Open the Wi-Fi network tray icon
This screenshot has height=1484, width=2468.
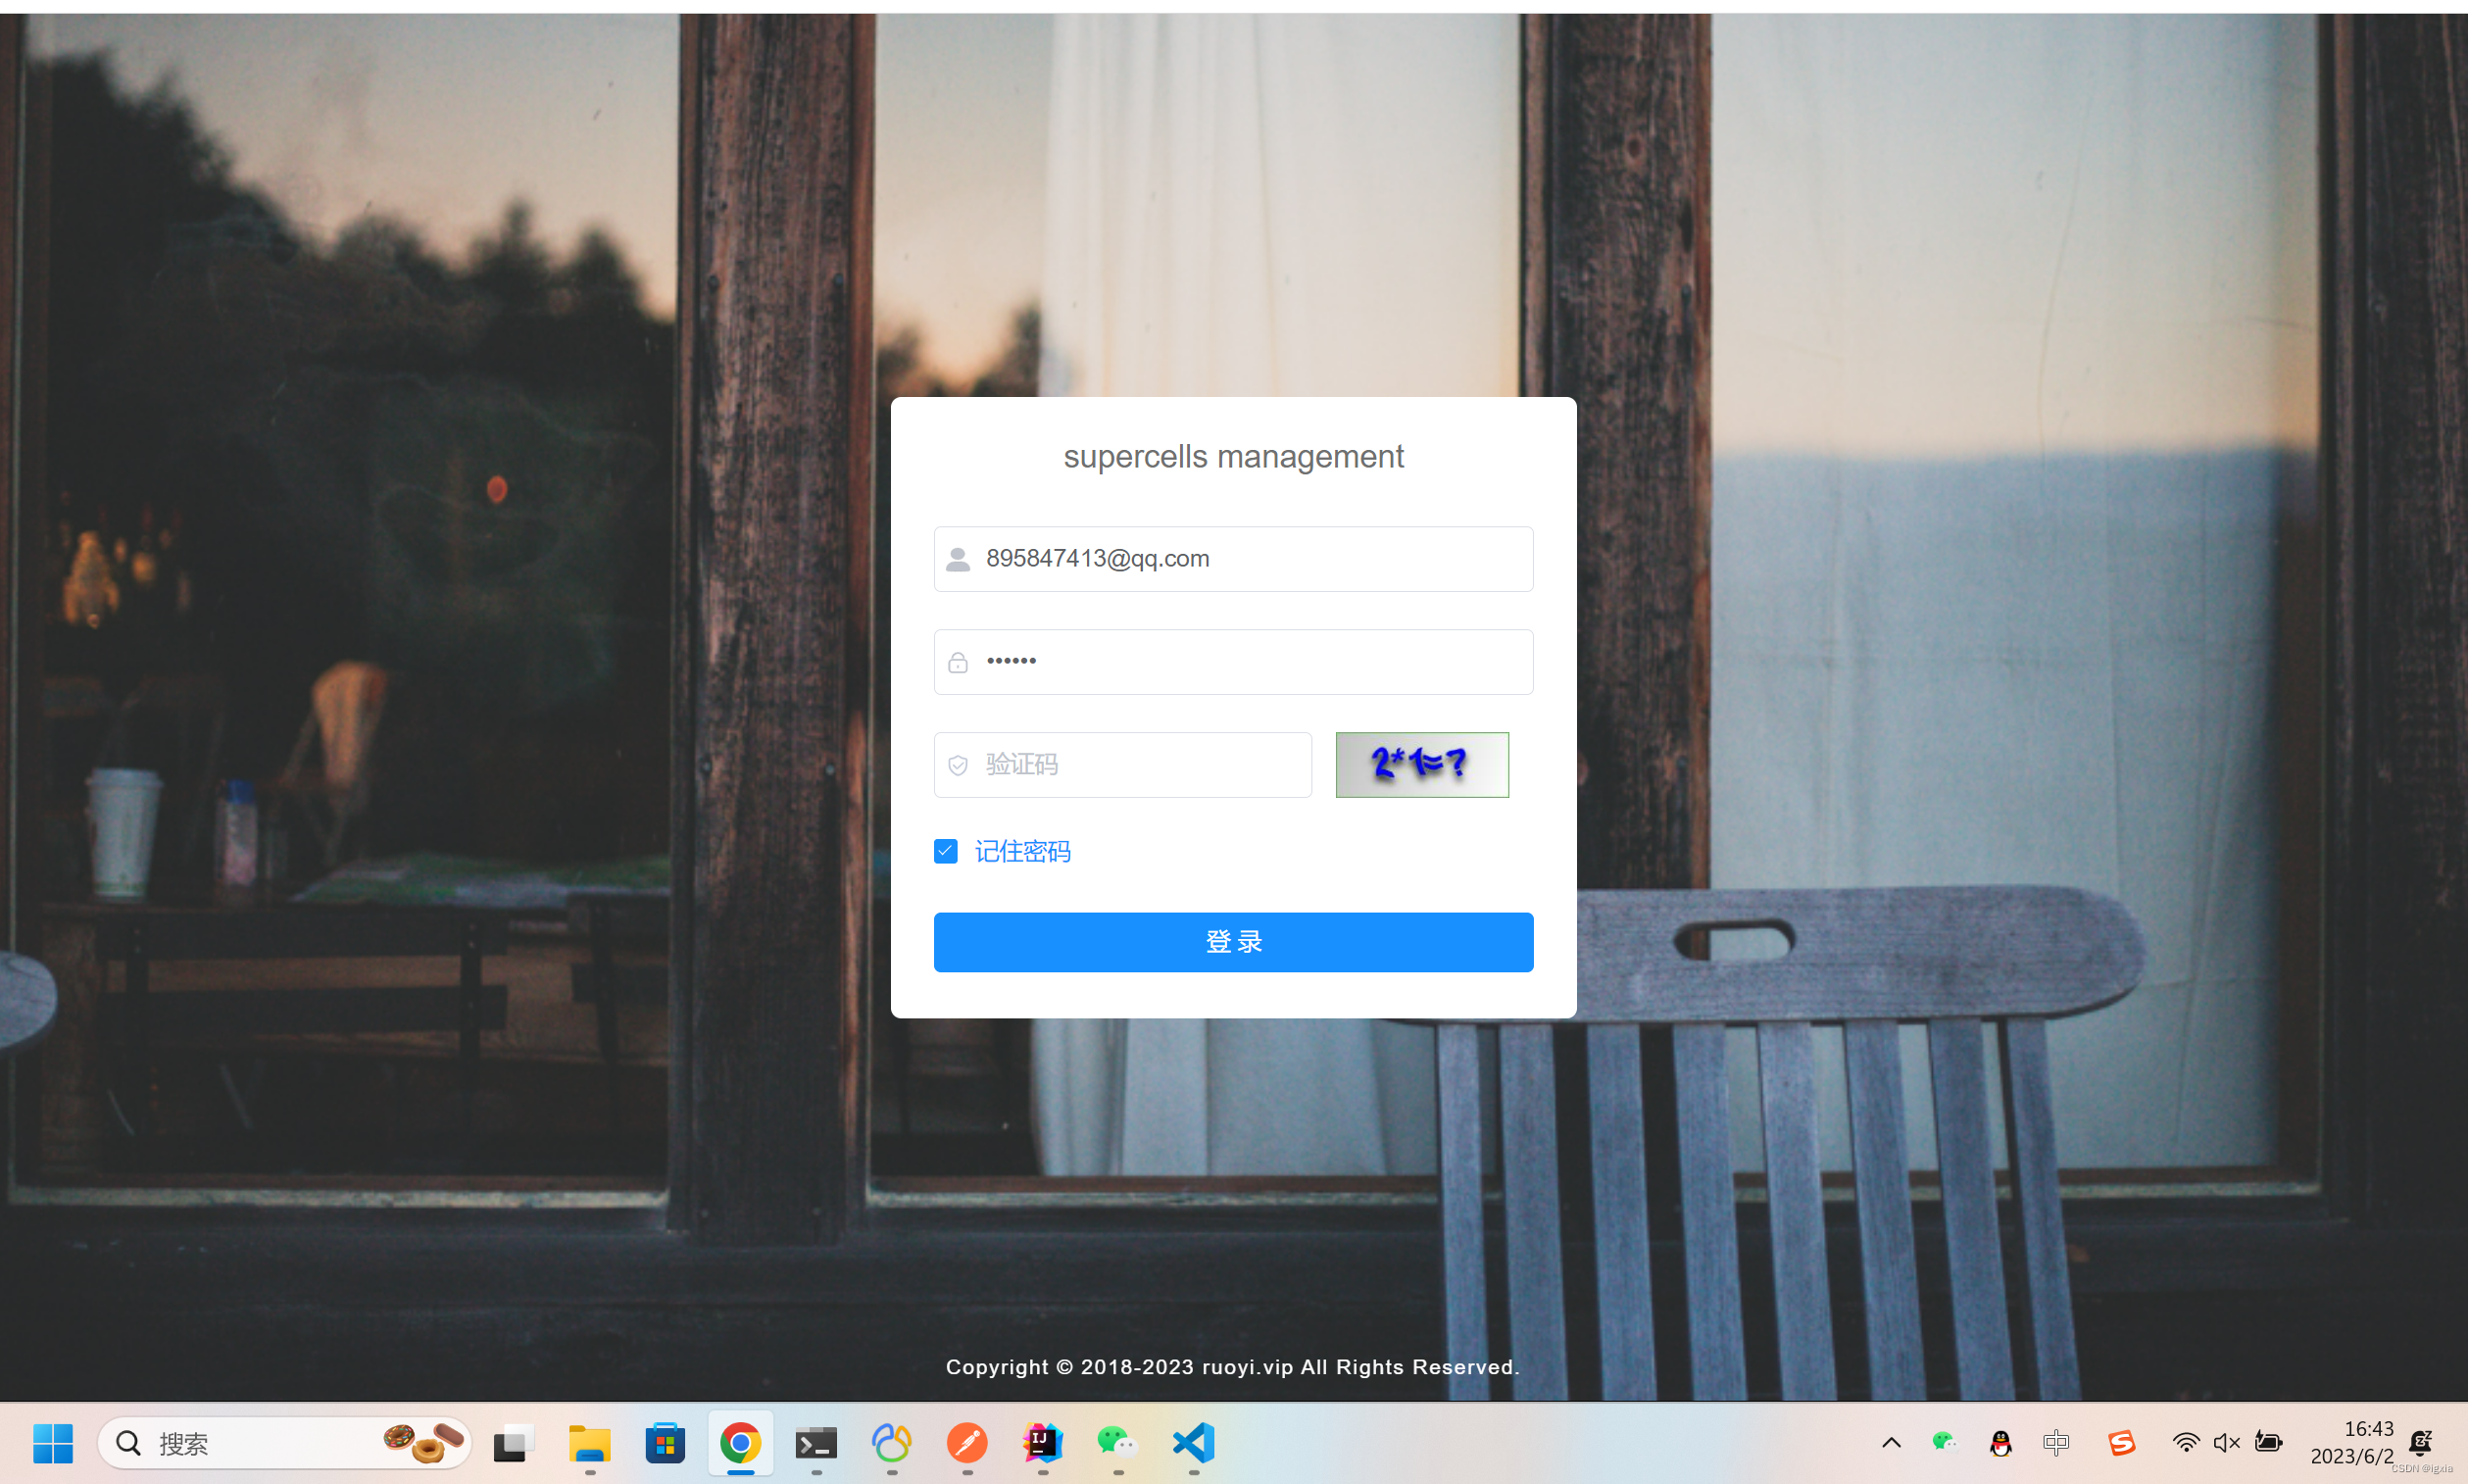(2186, 1442)
